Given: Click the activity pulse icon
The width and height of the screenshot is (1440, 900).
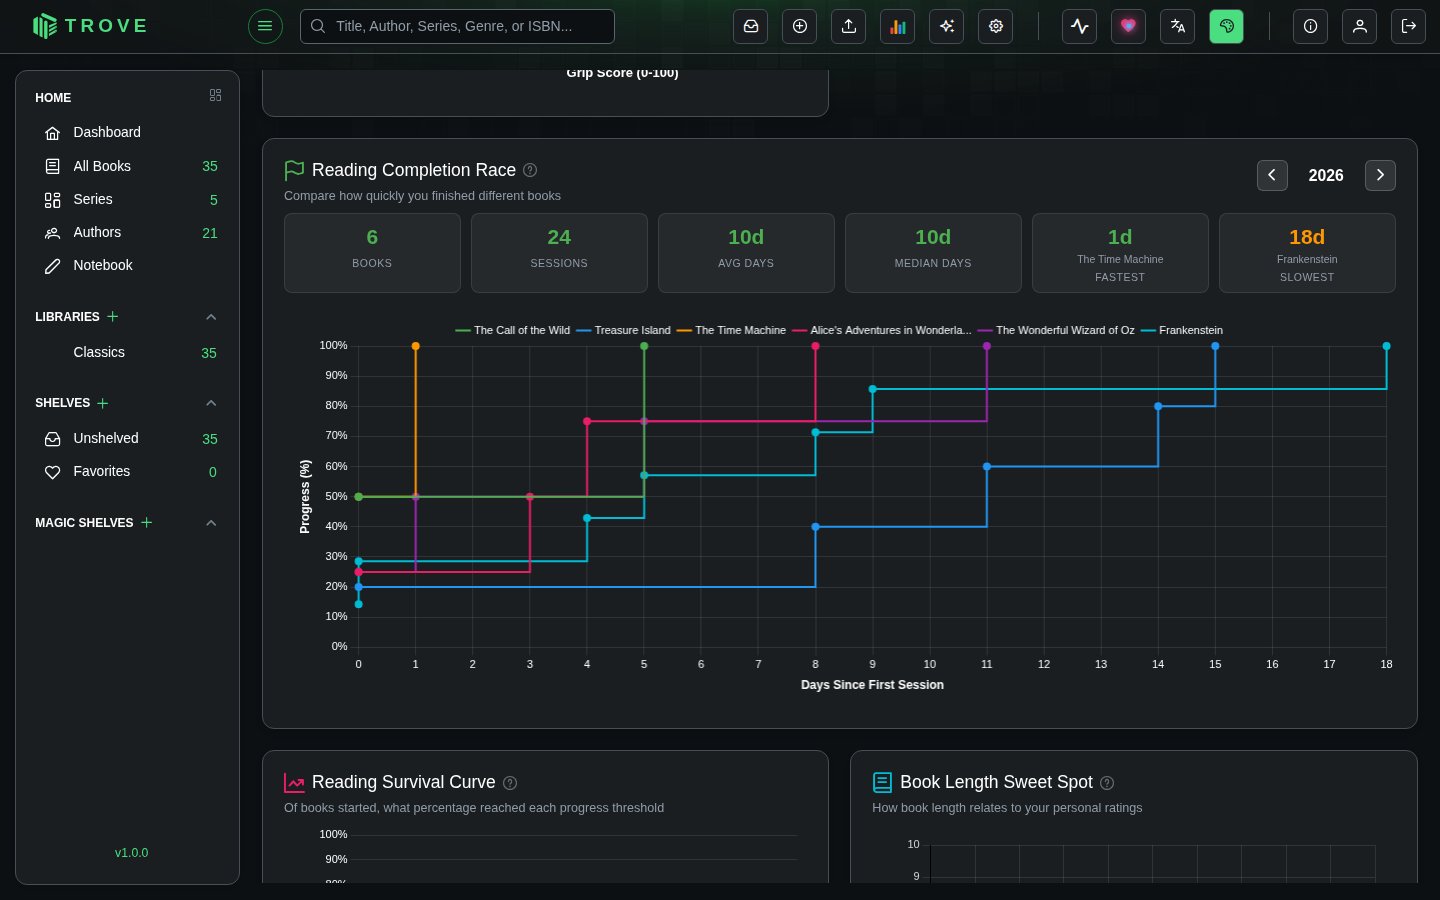Looking at the screenshot, I should click(x=1080, y=26).
